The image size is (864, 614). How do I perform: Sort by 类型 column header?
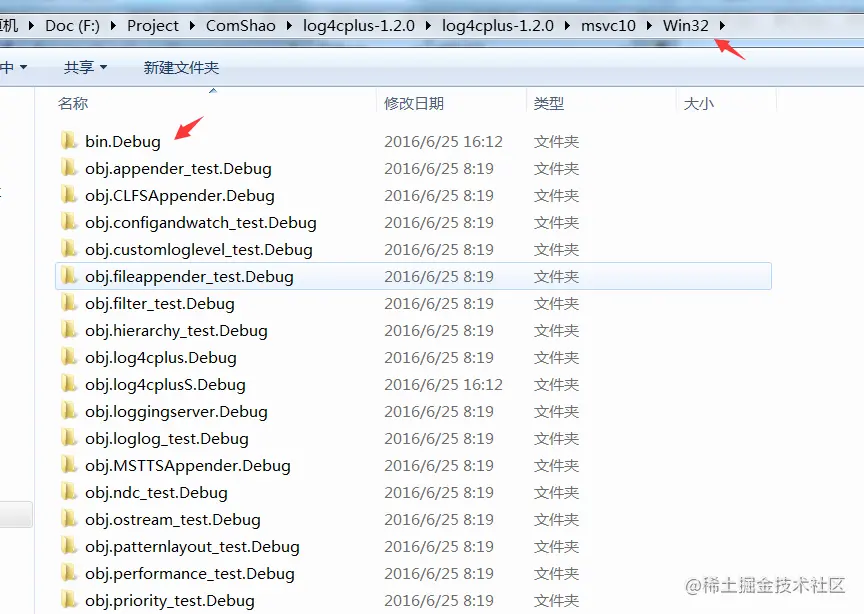[549, 103]
